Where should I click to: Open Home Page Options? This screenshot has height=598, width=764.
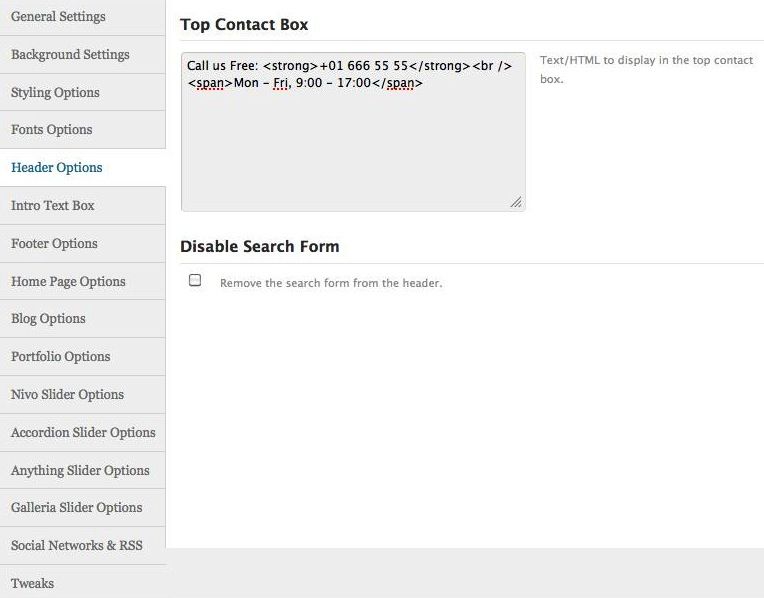[x=68, y=281]
